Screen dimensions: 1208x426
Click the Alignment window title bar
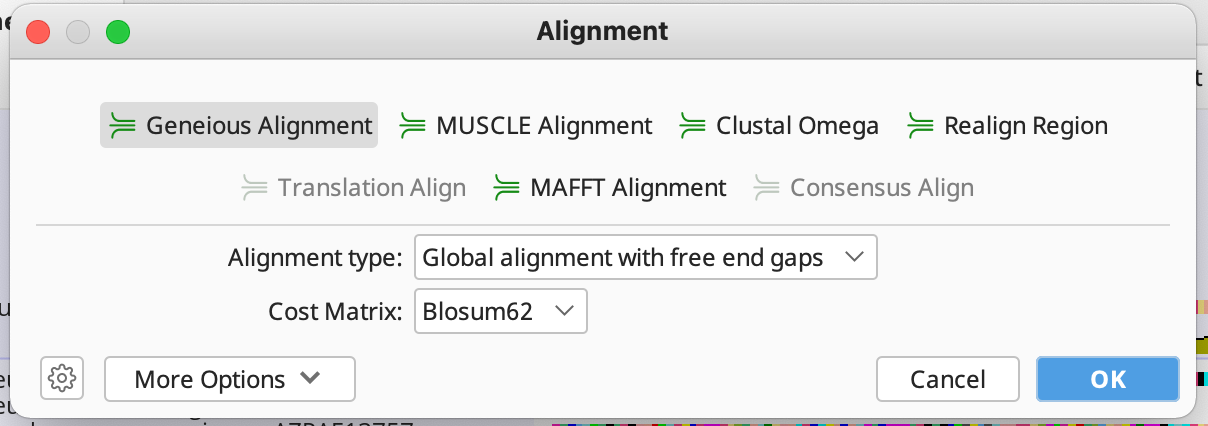(602, 32)
